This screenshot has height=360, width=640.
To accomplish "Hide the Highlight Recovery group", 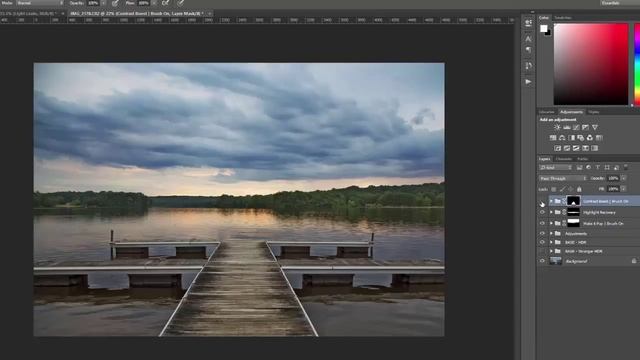I will click(542, 212).
